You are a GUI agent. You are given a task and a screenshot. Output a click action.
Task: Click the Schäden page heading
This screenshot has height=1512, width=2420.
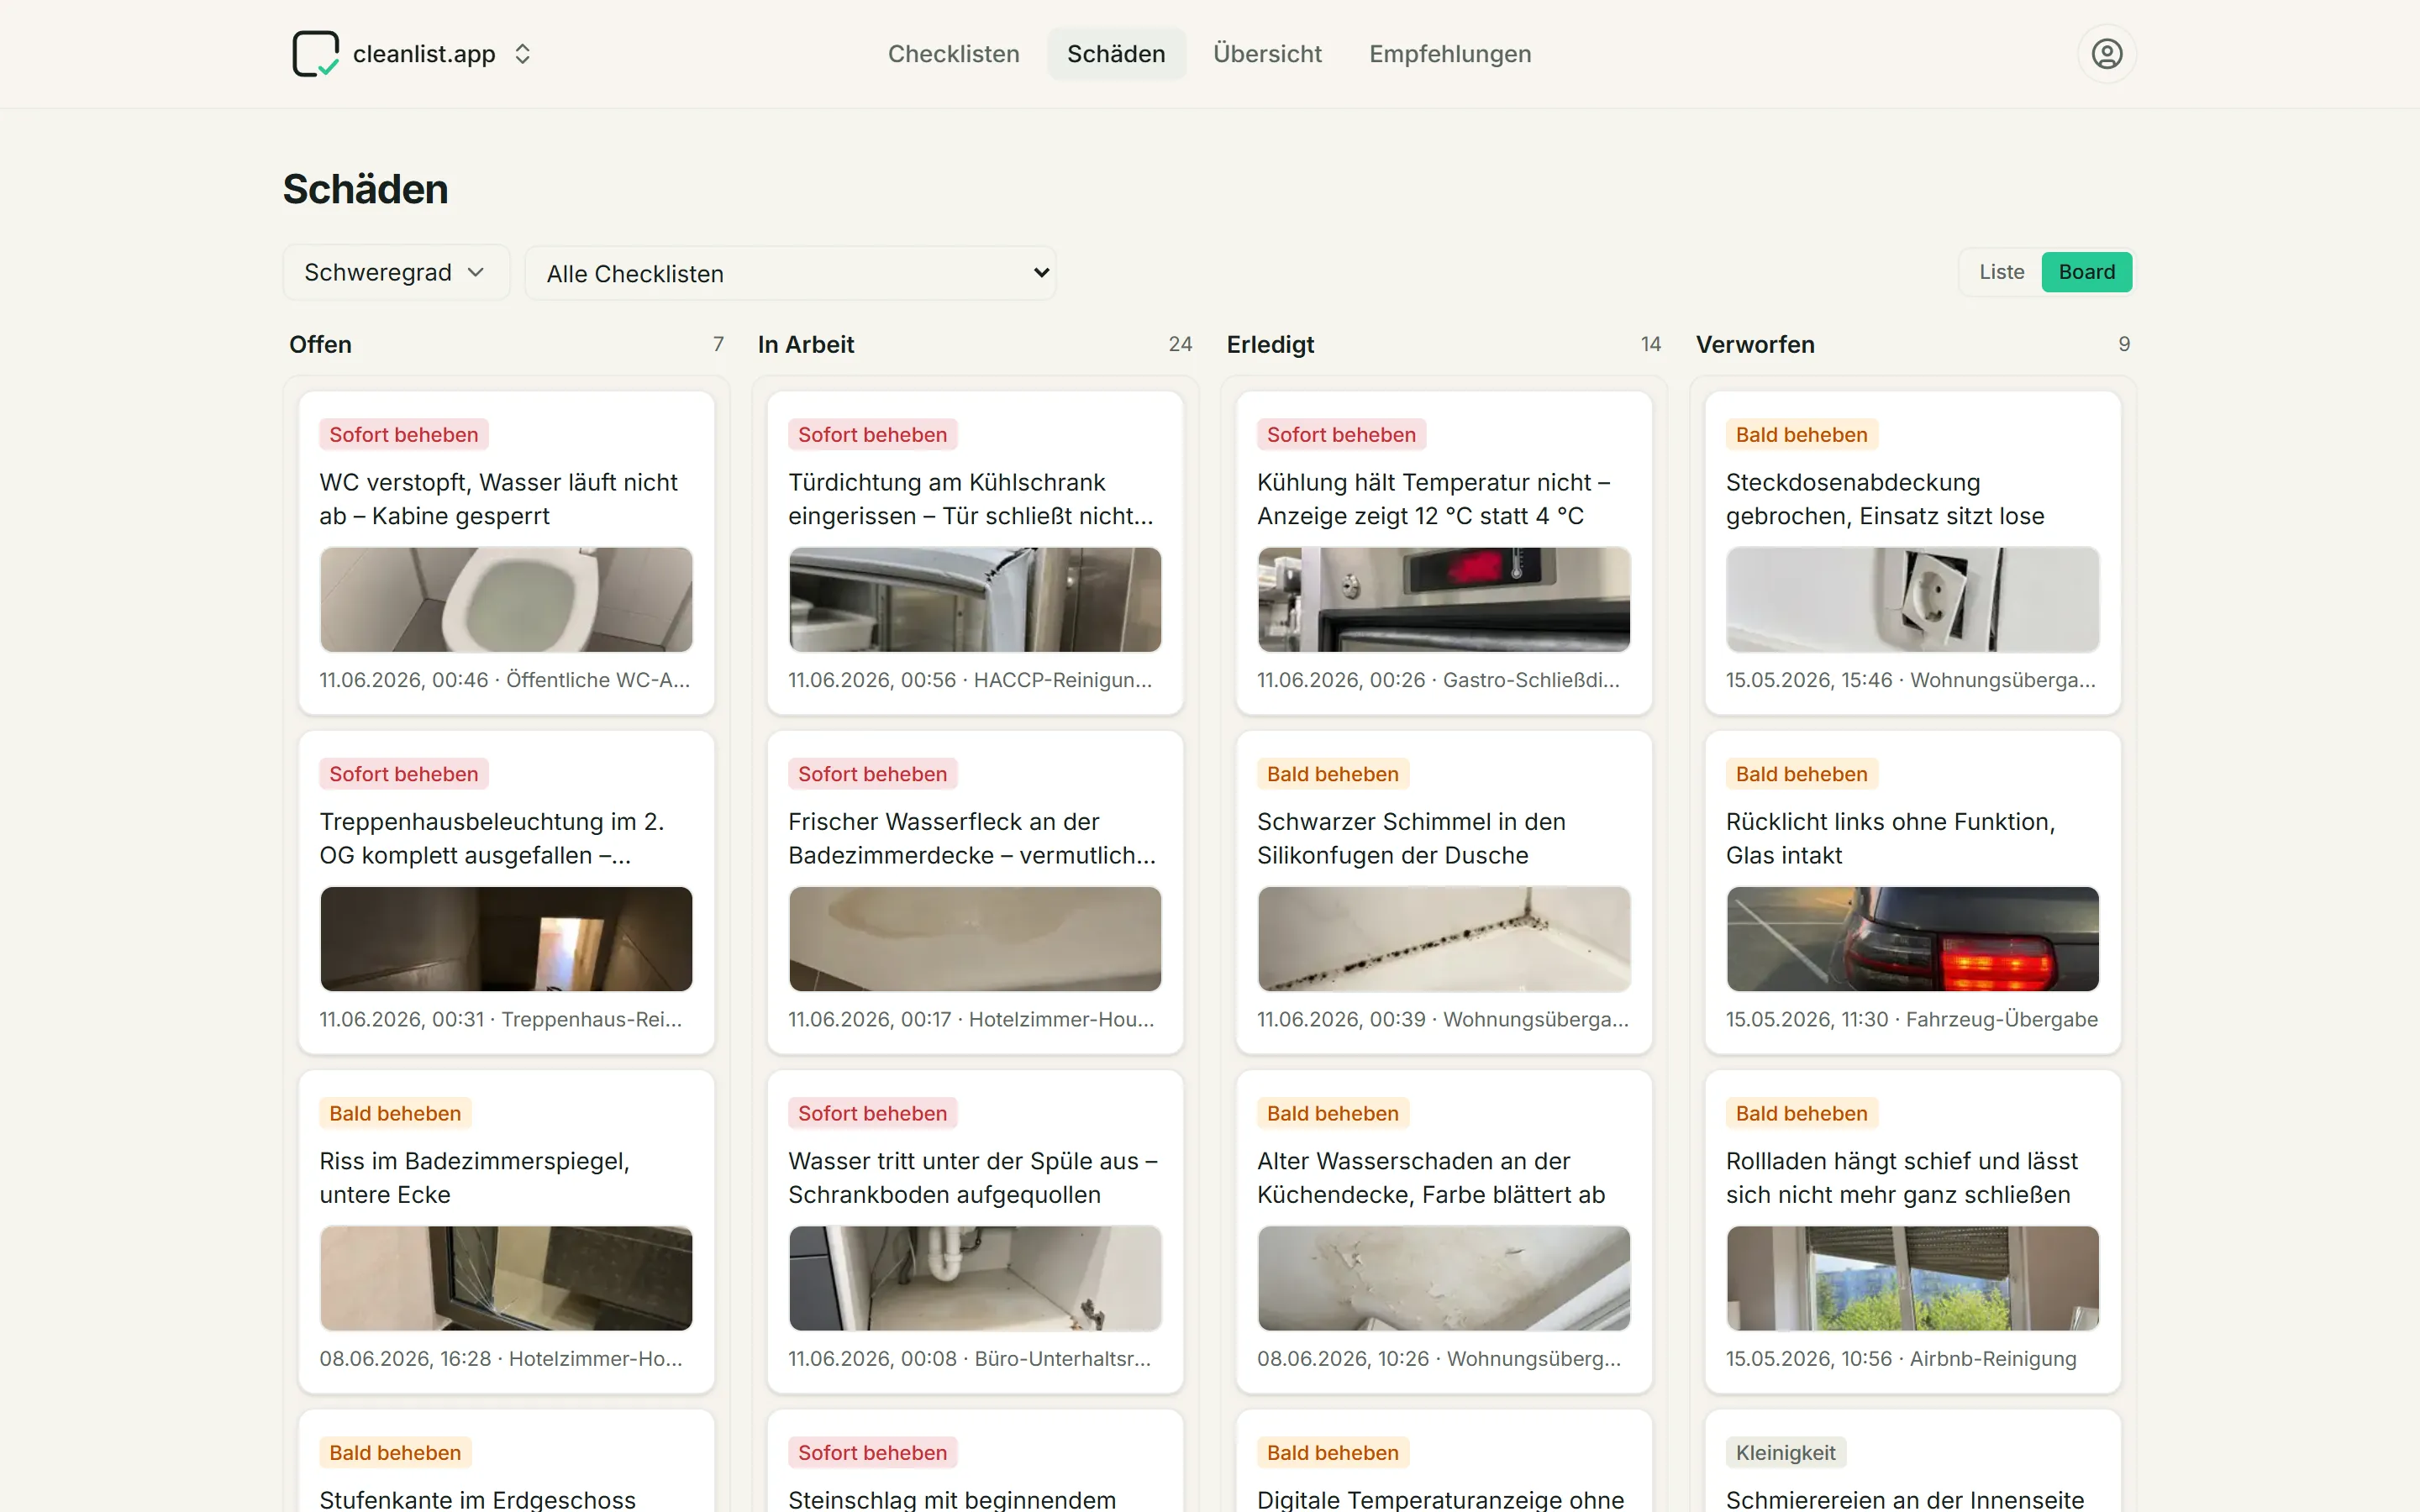click(x=365, y=189)
